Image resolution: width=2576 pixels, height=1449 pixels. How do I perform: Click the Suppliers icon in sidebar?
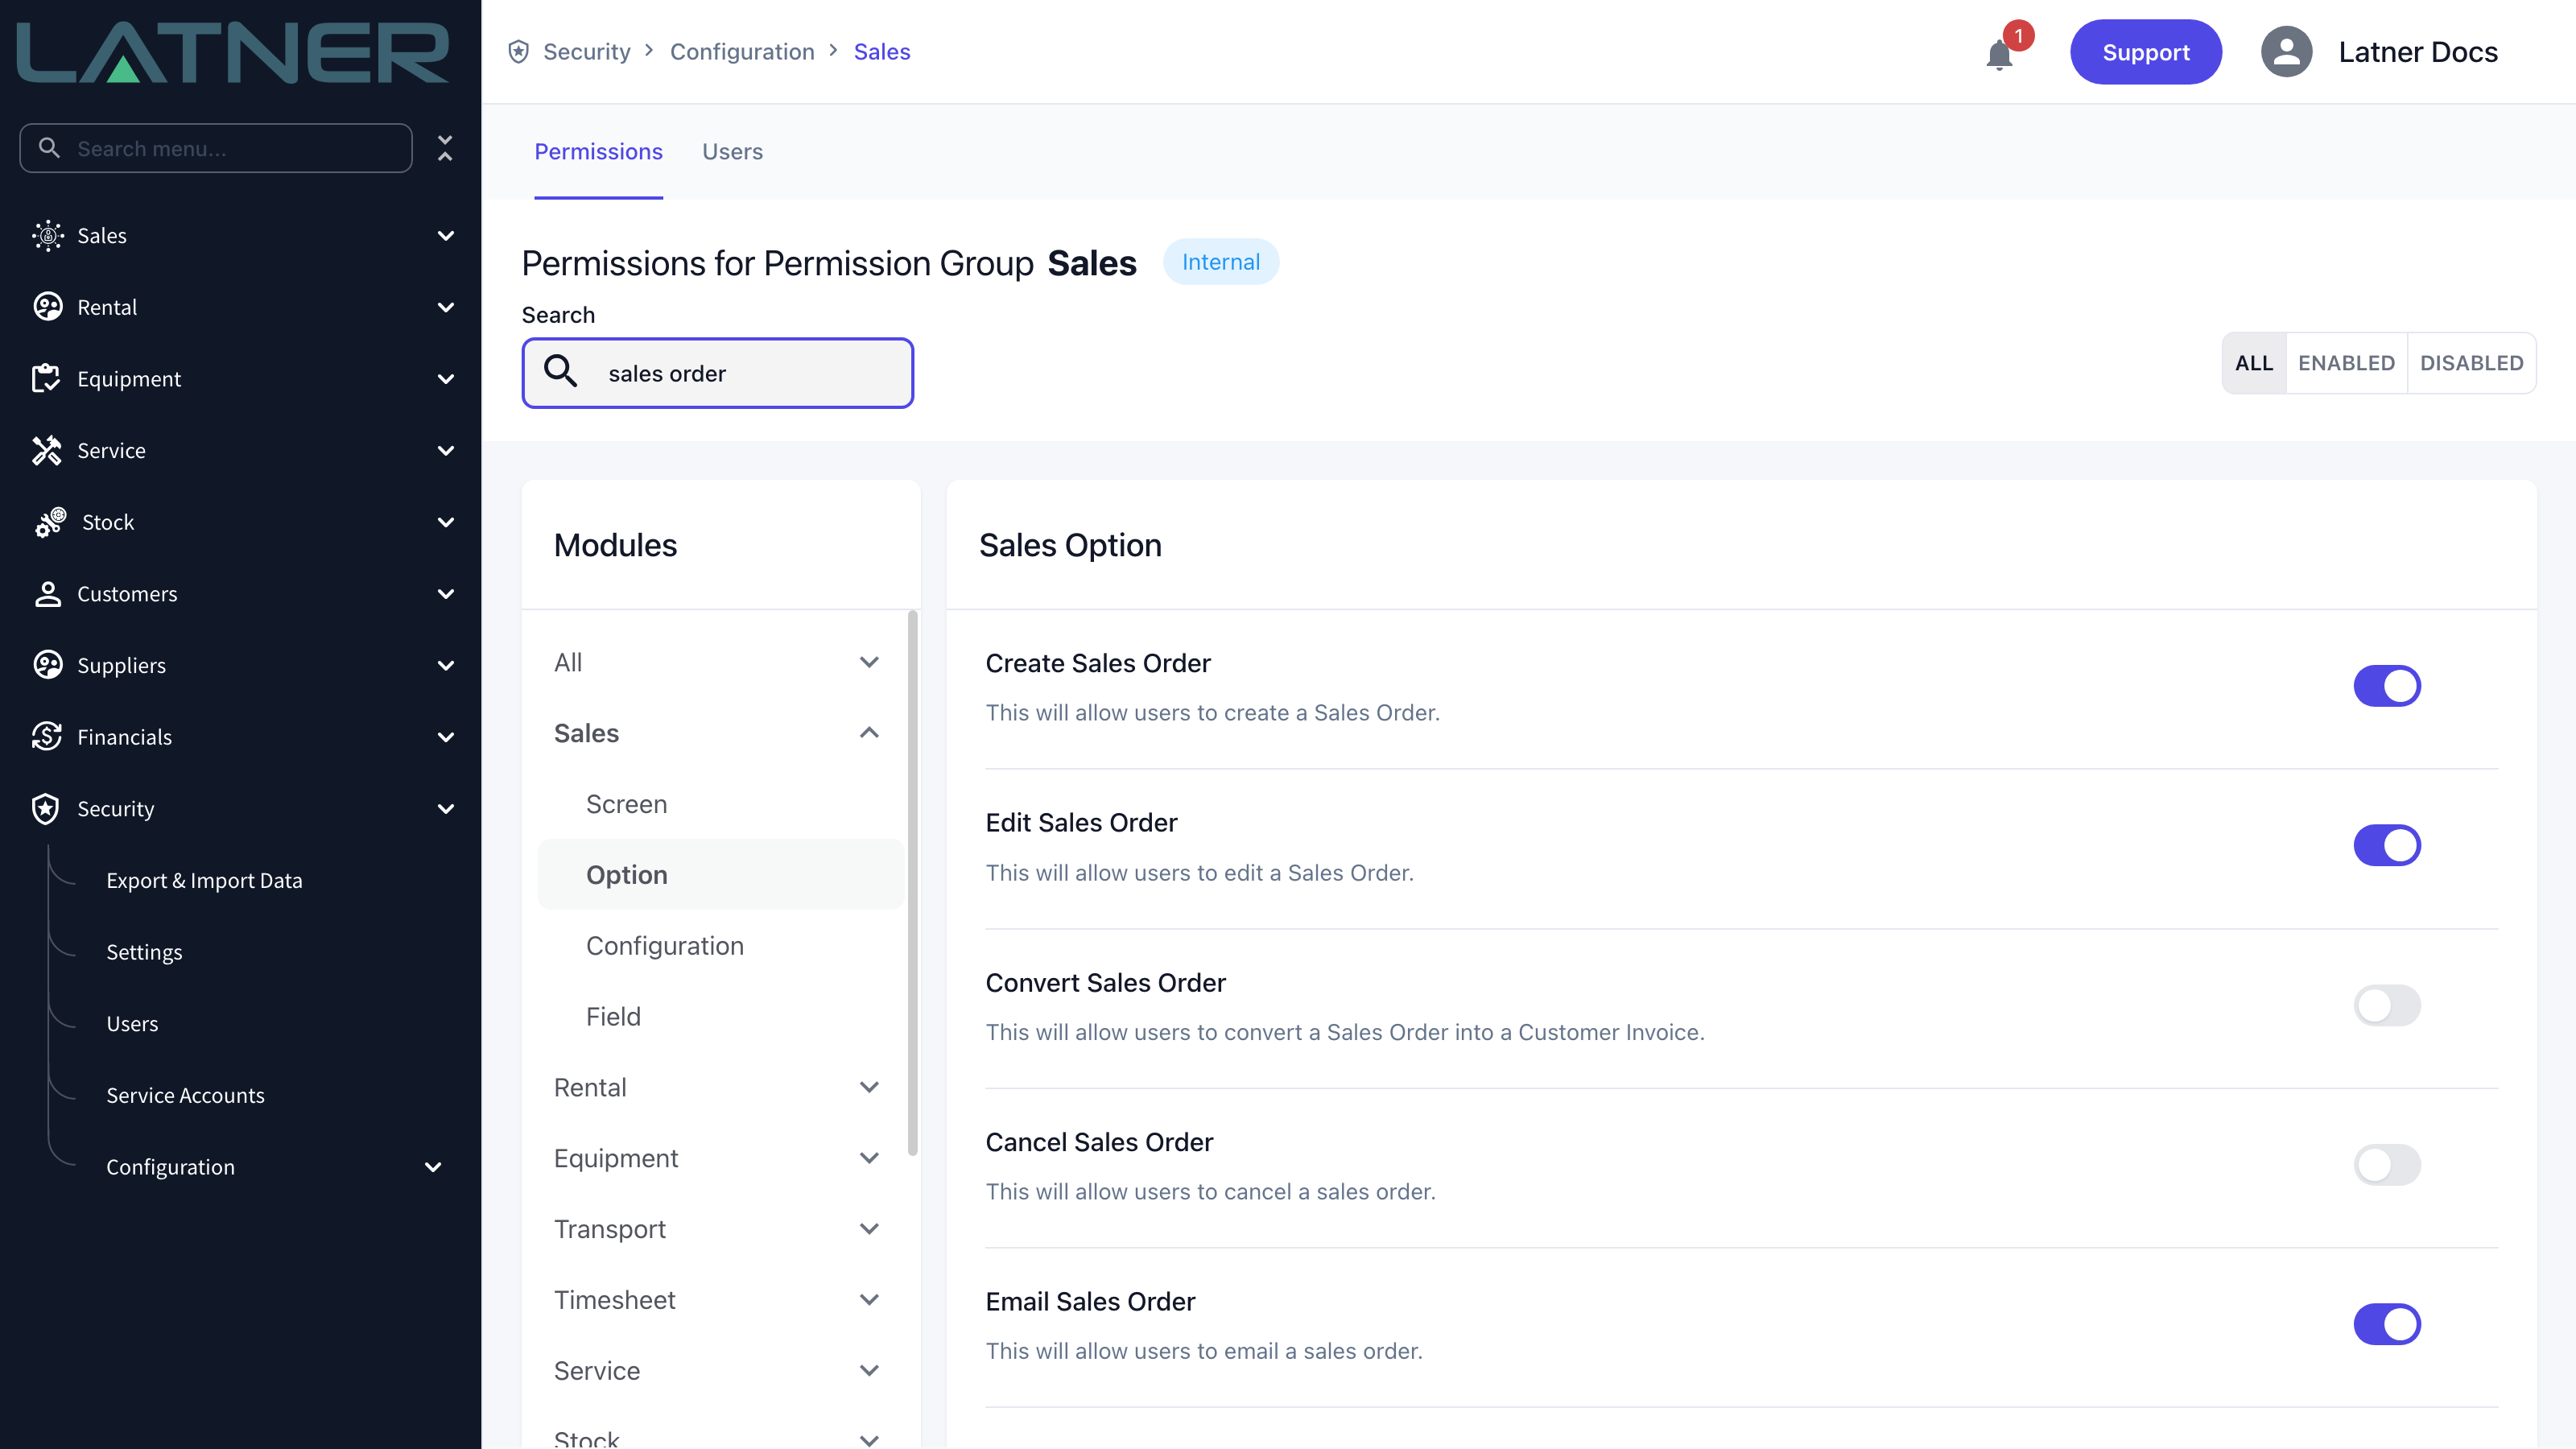coord(47,666)
